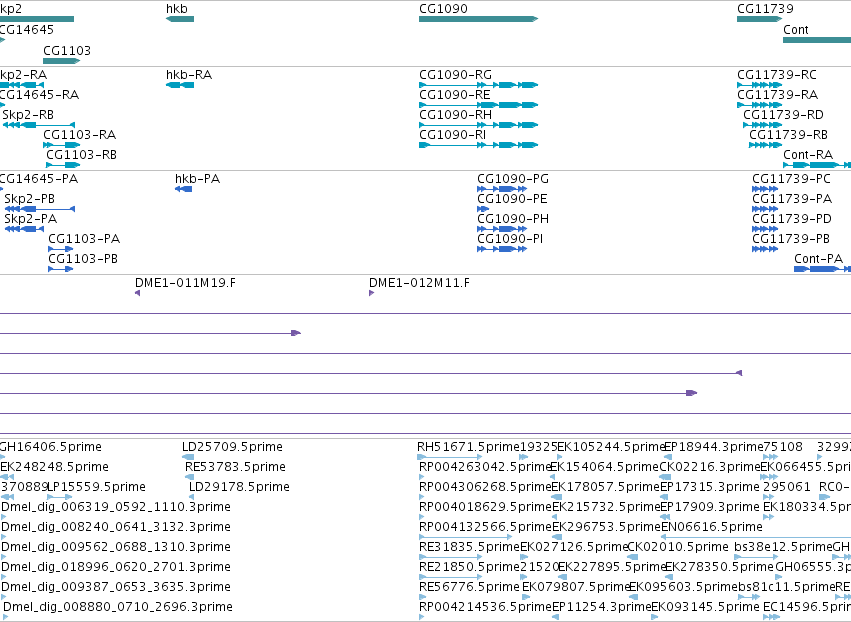Select the CG1090-PH protein
Image resolution: width=851 pixels, height=622 pixels.
point(502,229)
